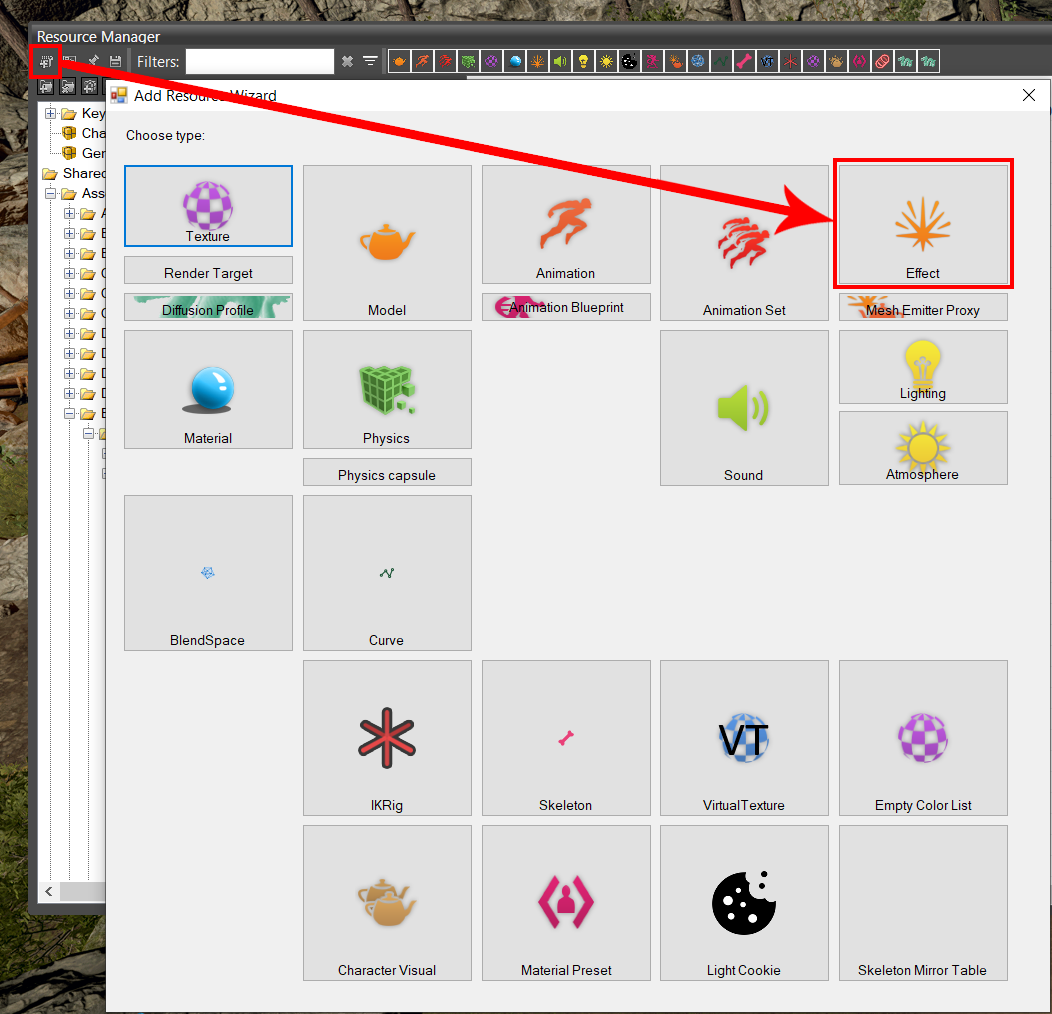Collapse the Ass... folder tree node

(x=50, y=194)
